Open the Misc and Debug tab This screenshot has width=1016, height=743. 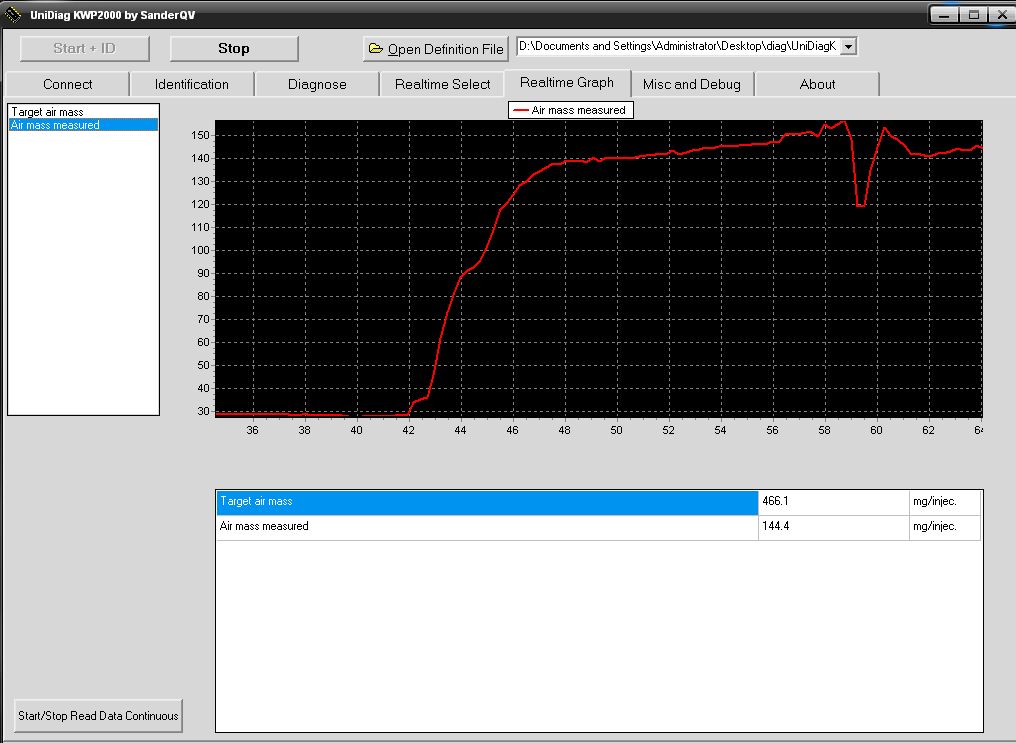pyautogui.click(x=692, y=85)
